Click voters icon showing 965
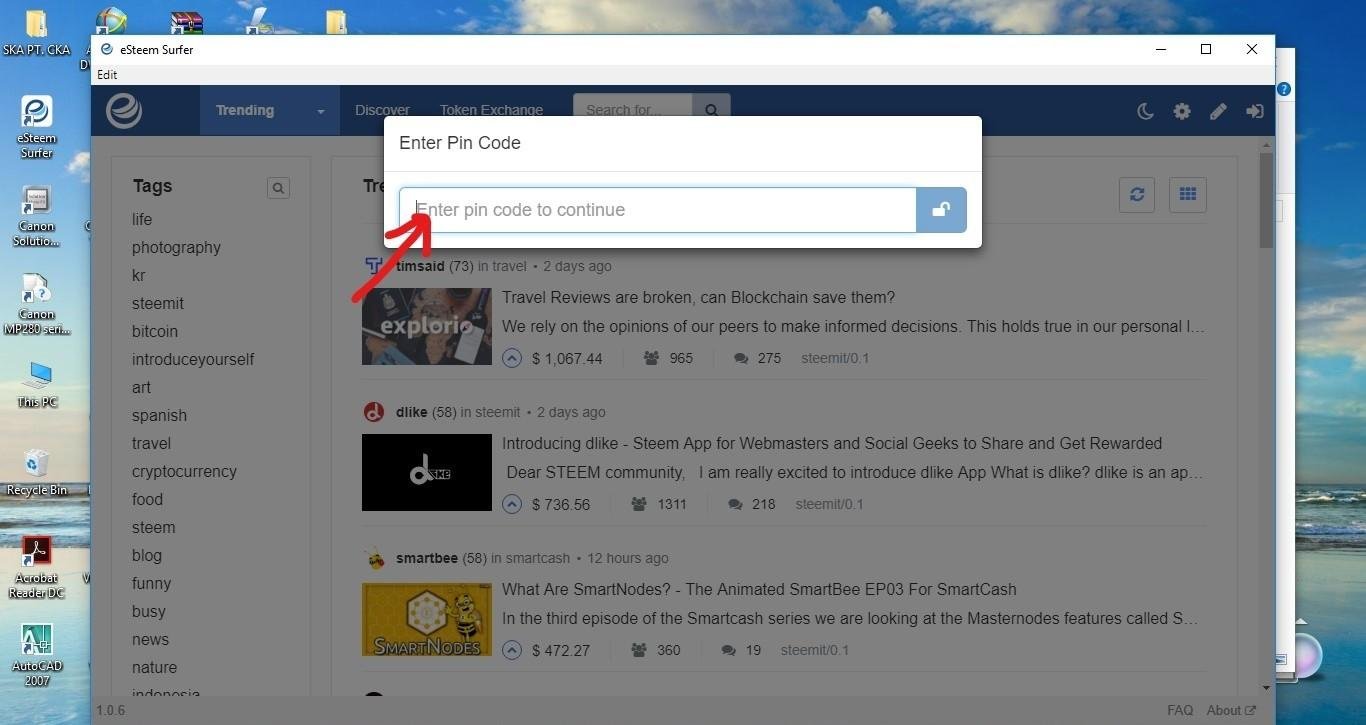Screen dimensions: 1366x725 click(652, 358)
